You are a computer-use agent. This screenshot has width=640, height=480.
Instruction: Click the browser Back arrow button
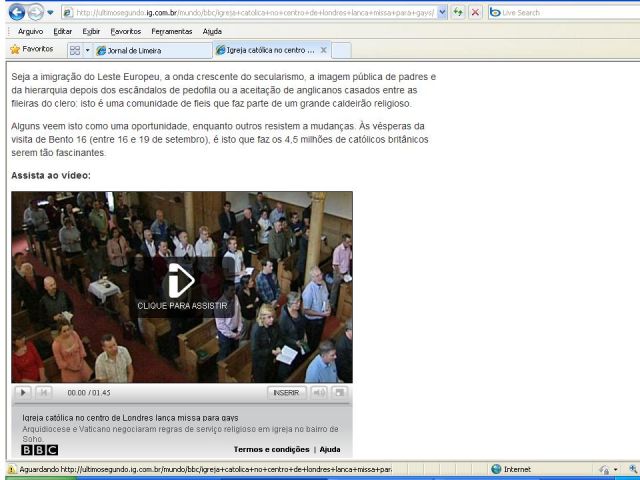pyautogui.click(x=15, y=13)
